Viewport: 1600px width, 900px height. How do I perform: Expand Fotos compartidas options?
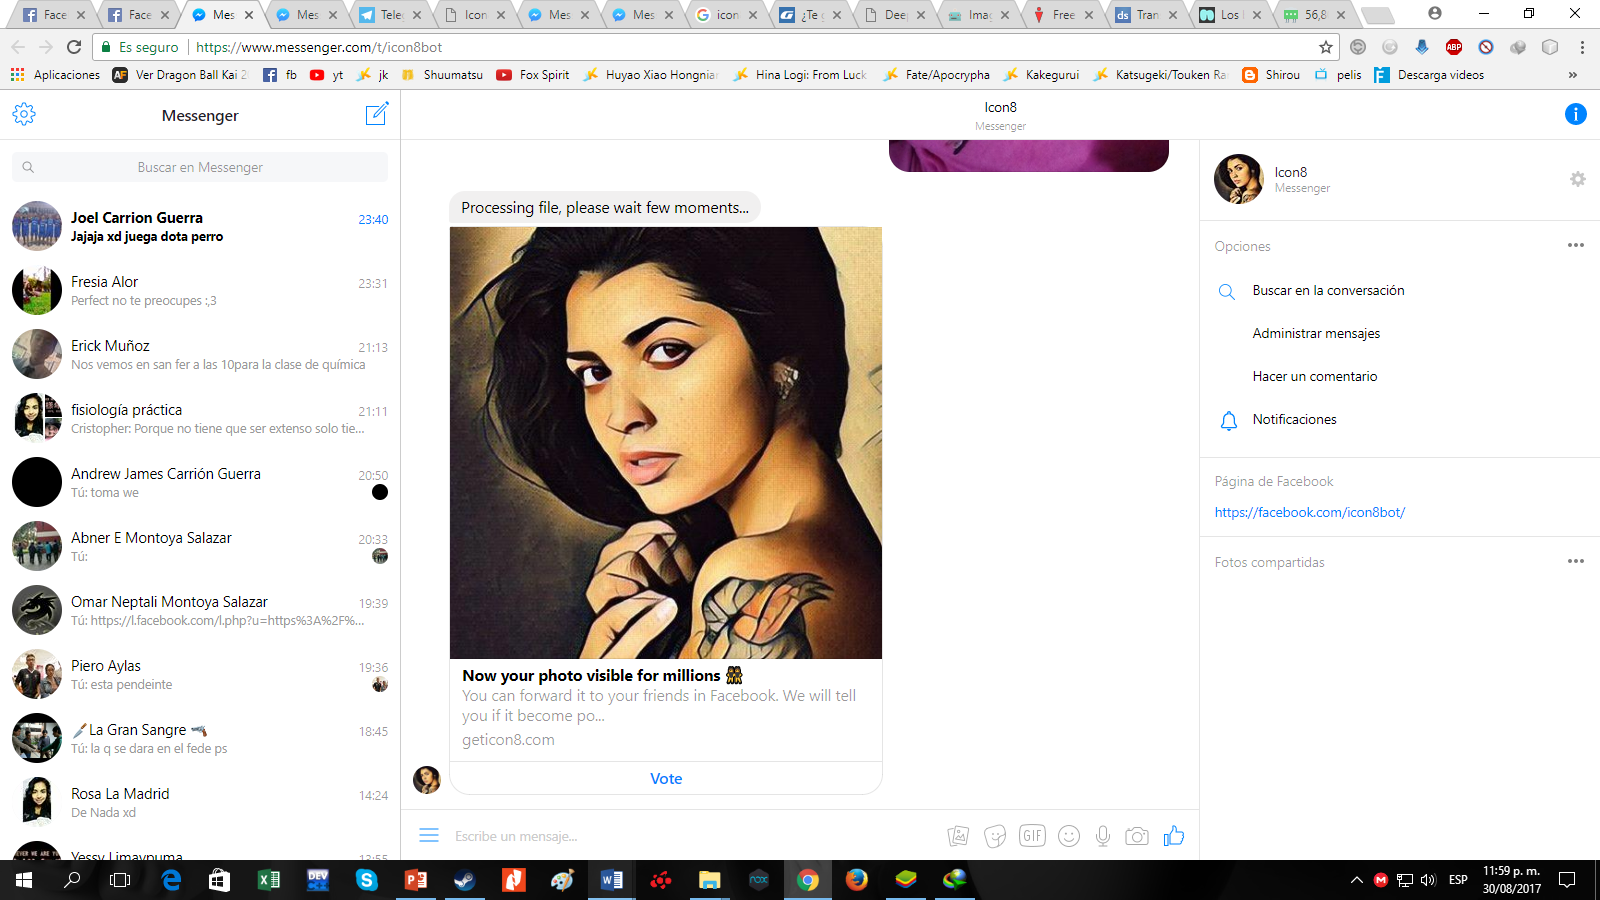(x=1576, y=562)
